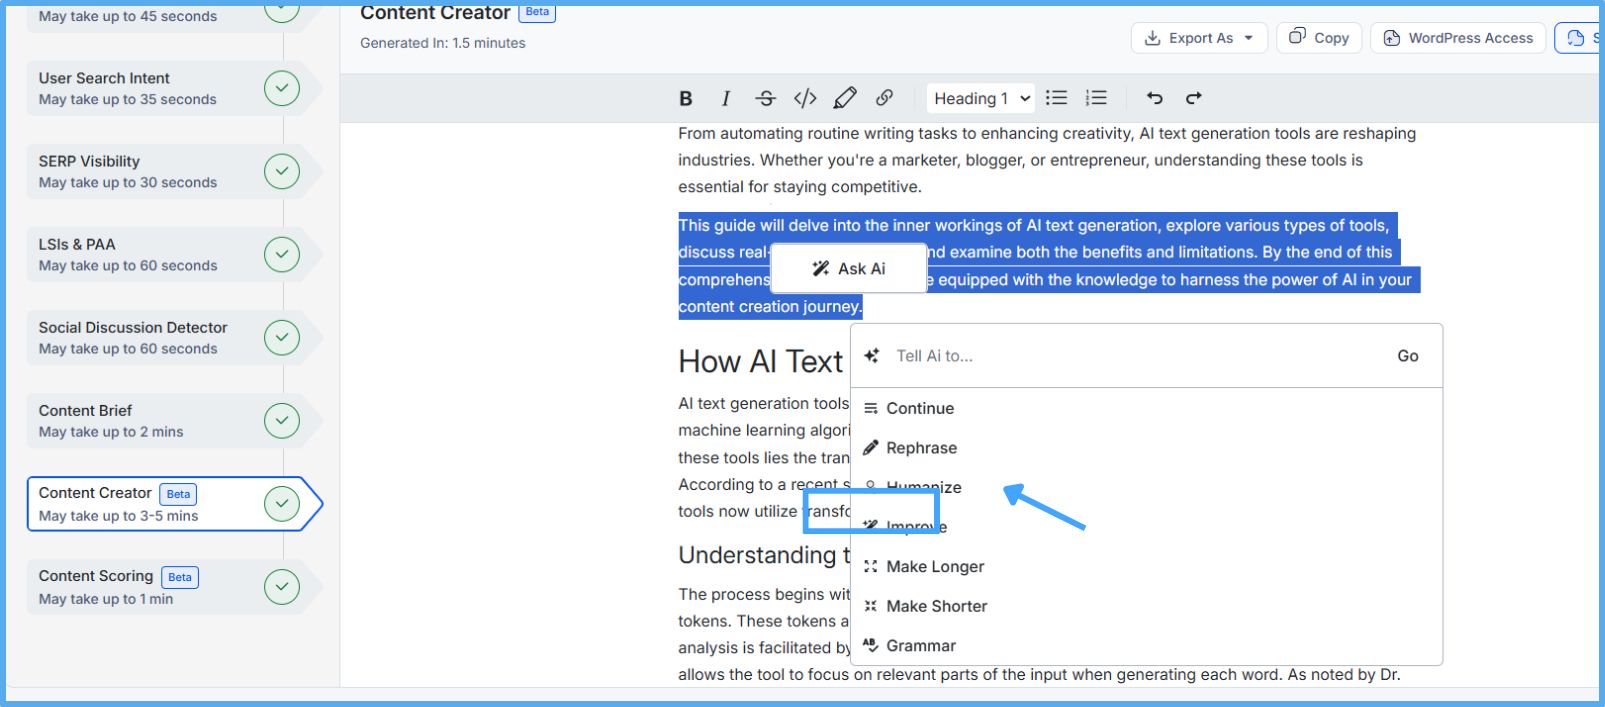Create a numbered list
The width and height of the screenshot is (1605, 707).
click(x=1096, y=98)
